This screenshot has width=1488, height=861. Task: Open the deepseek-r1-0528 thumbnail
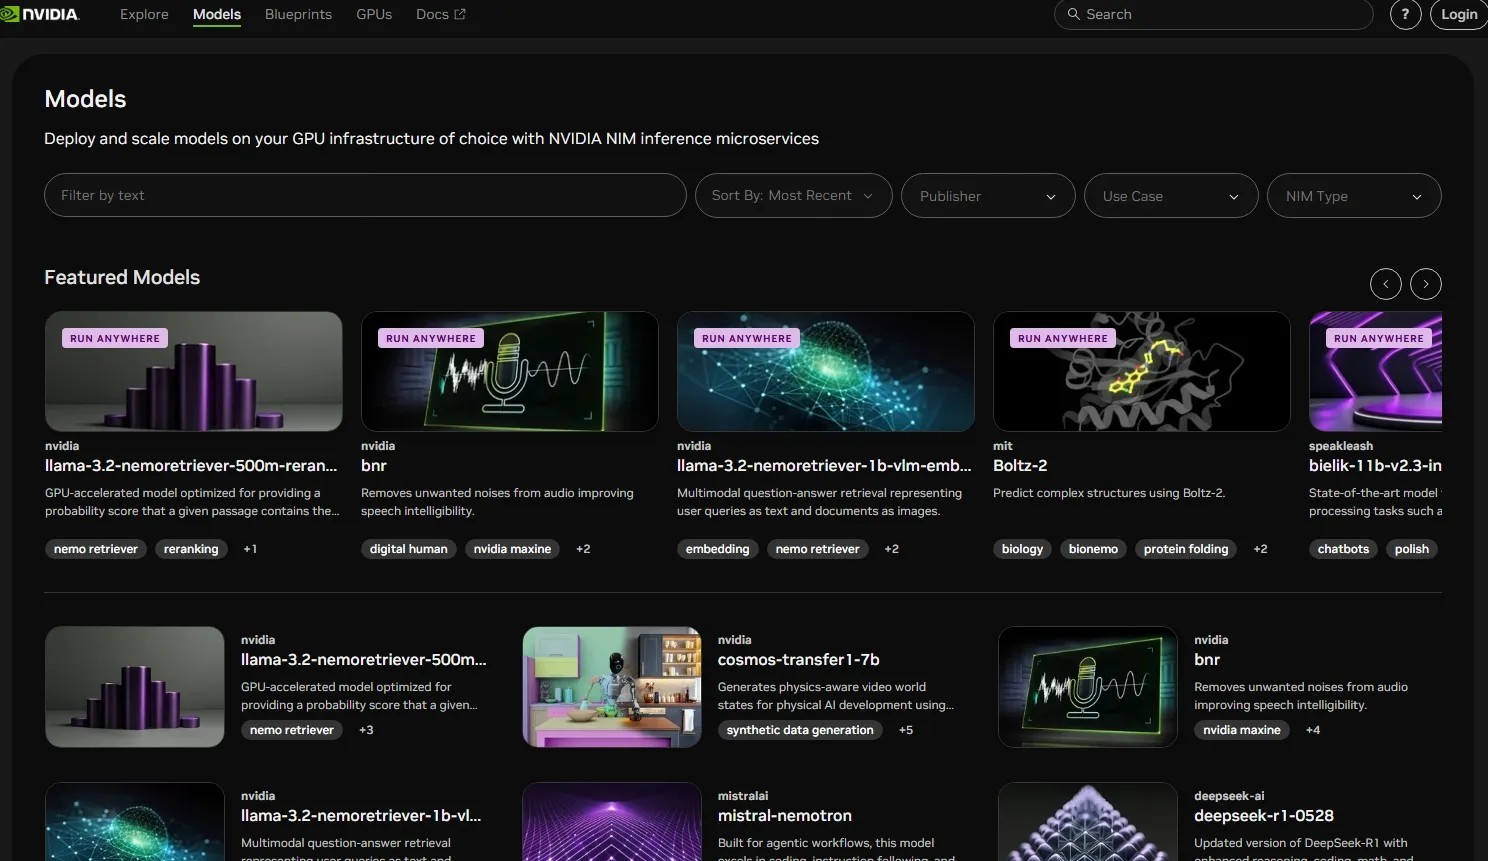point(1088,822)
